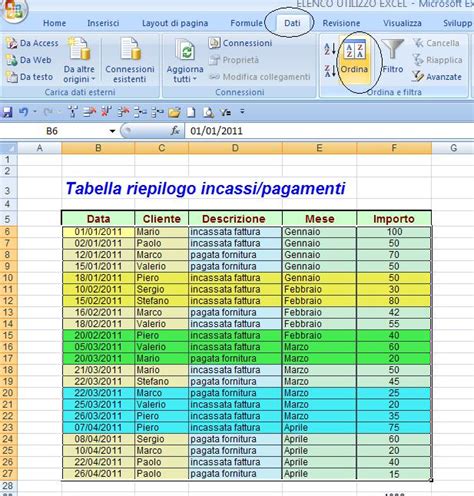Click Modifica collegamenti
Image resolution: width=474 pixels, height=496 pixels.
[260, 77]
